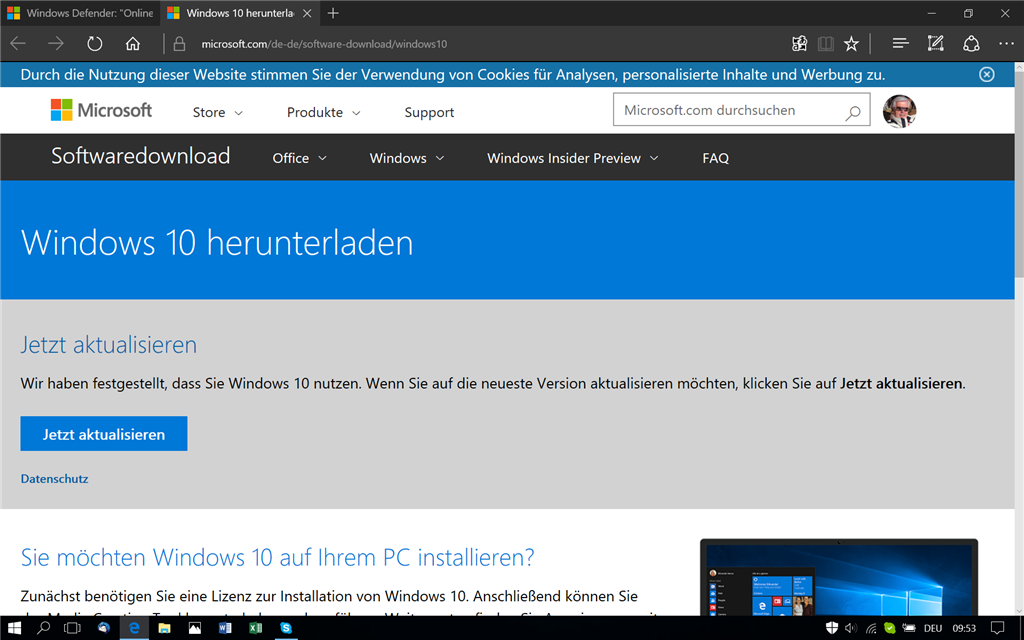Open the volume tray icon
1024x640 pixels.
[850, 628]
